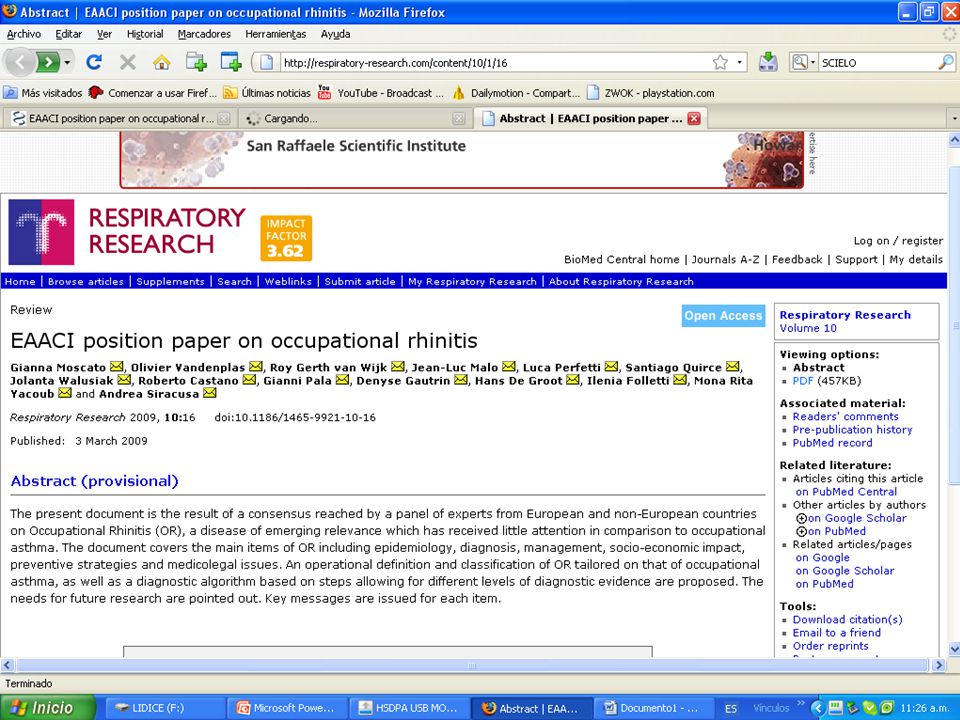Open the Pre-publication history link

[852, 430]
